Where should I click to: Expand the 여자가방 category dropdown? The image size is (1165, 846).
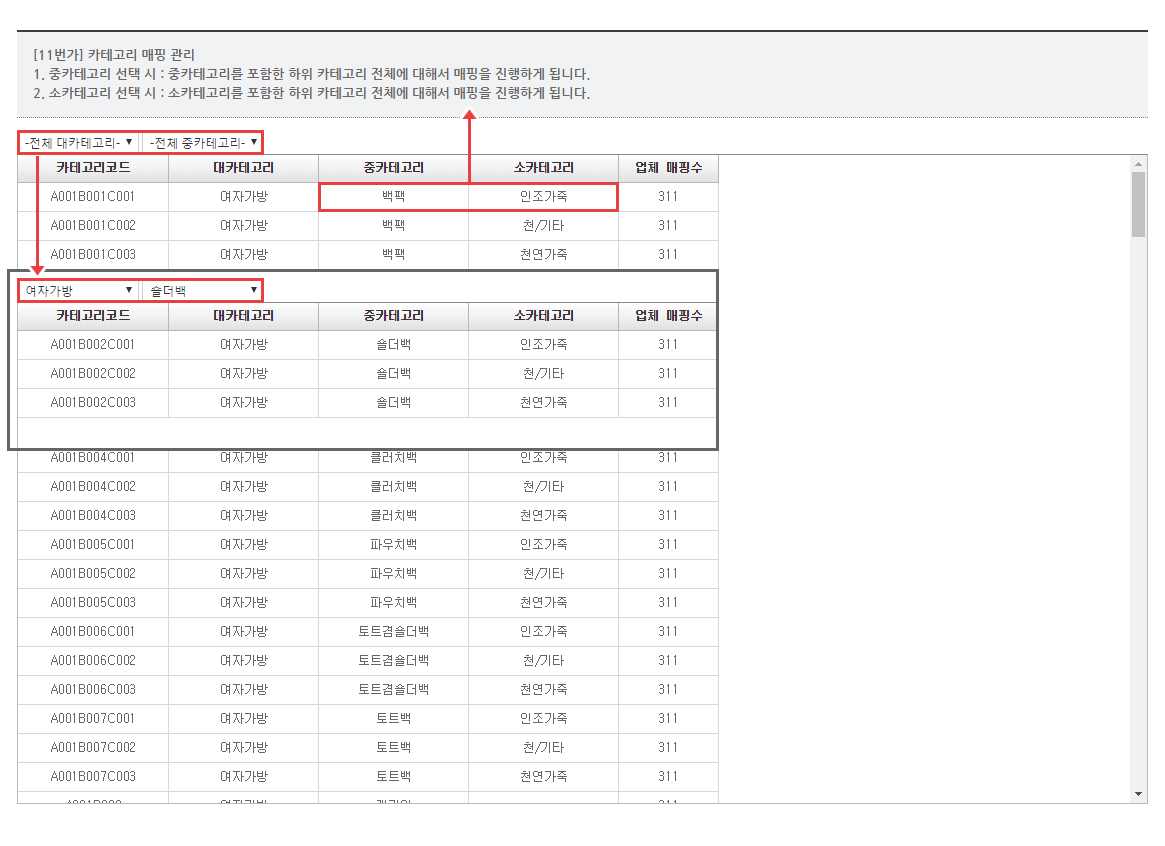tap(78, 291)
